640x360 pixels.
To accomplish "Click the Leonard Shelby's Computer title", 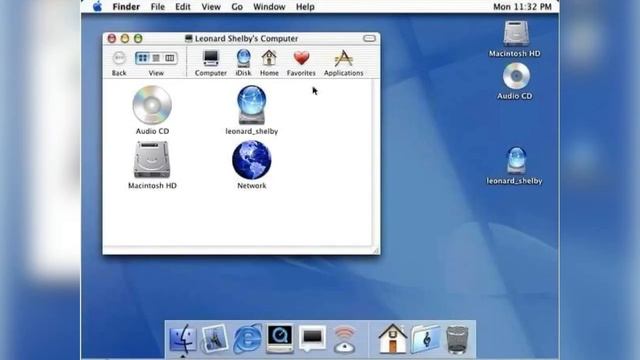I will (x=246, y=38).
